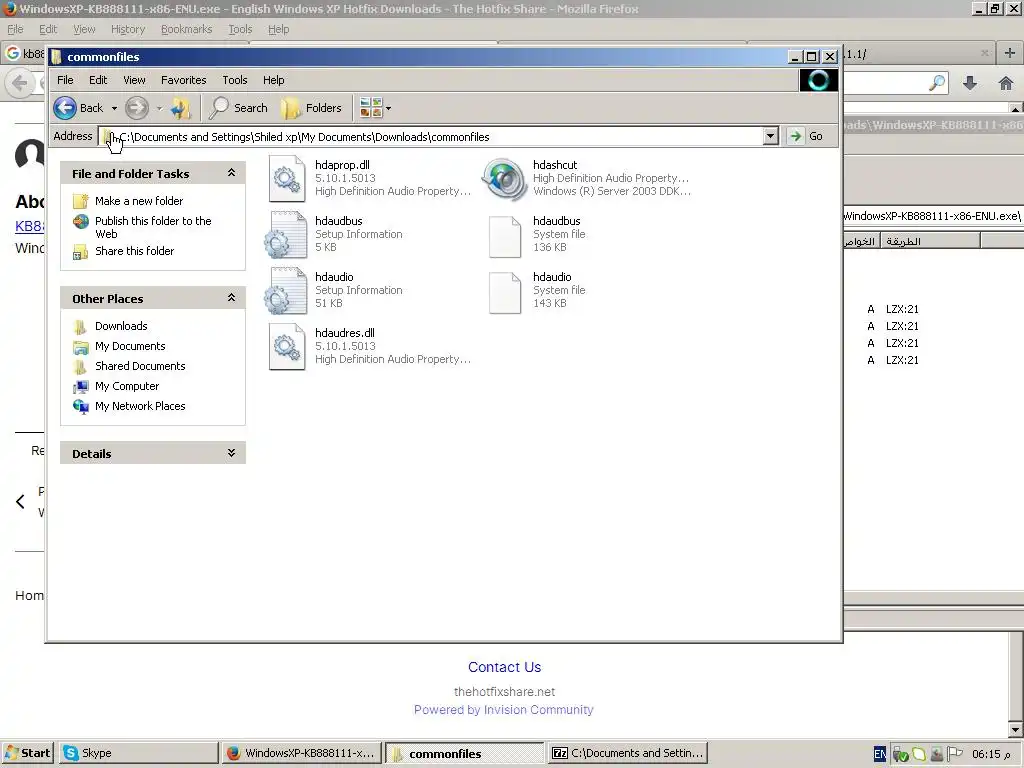Open the Edit menu in commonfiles window

[98, 80]
